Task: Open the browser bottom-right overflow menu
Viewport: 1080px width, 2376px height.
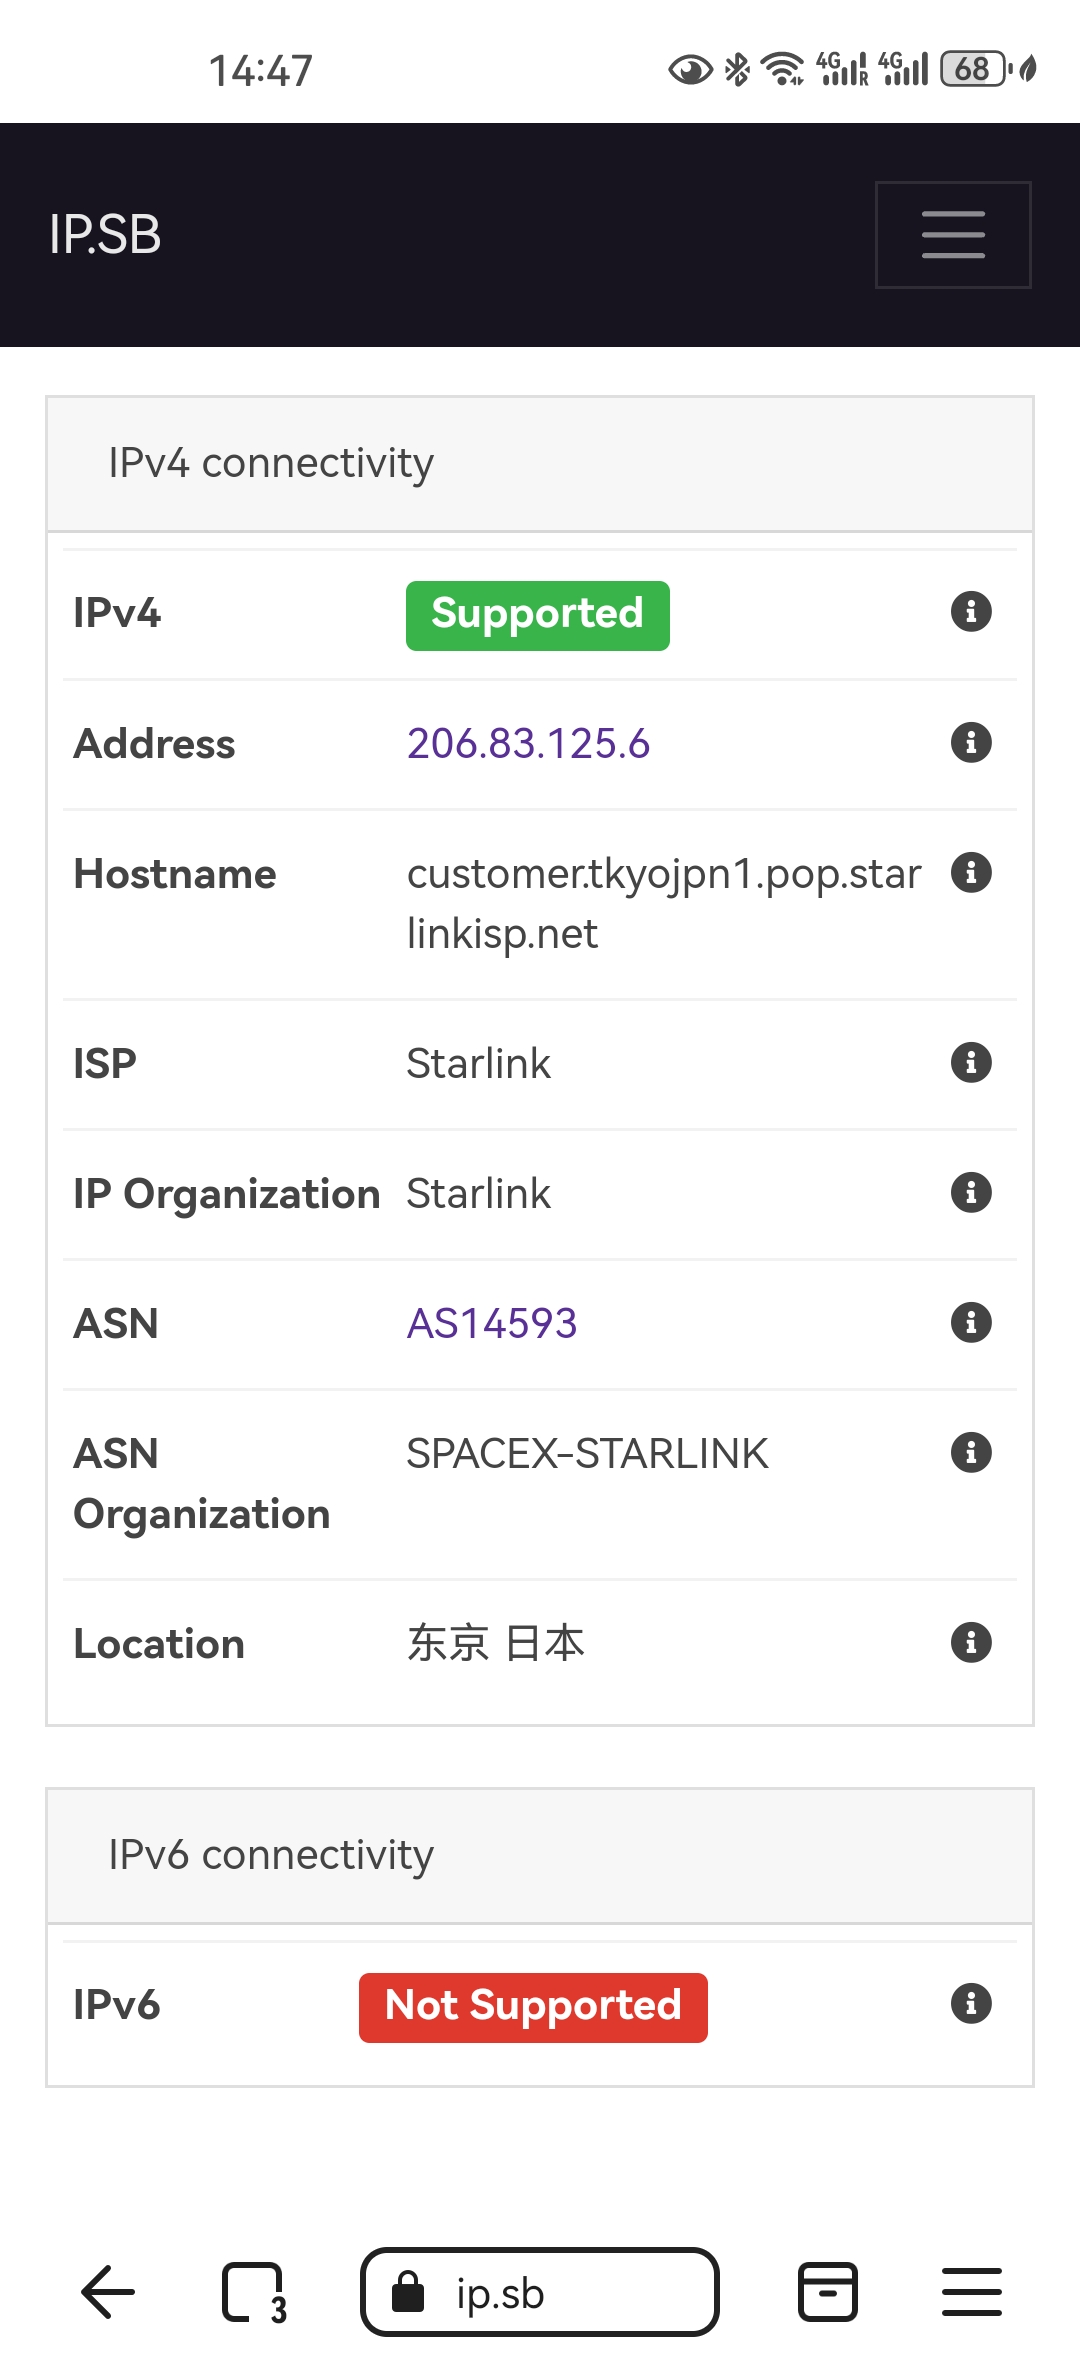Action: click(x=970, y=2292)
